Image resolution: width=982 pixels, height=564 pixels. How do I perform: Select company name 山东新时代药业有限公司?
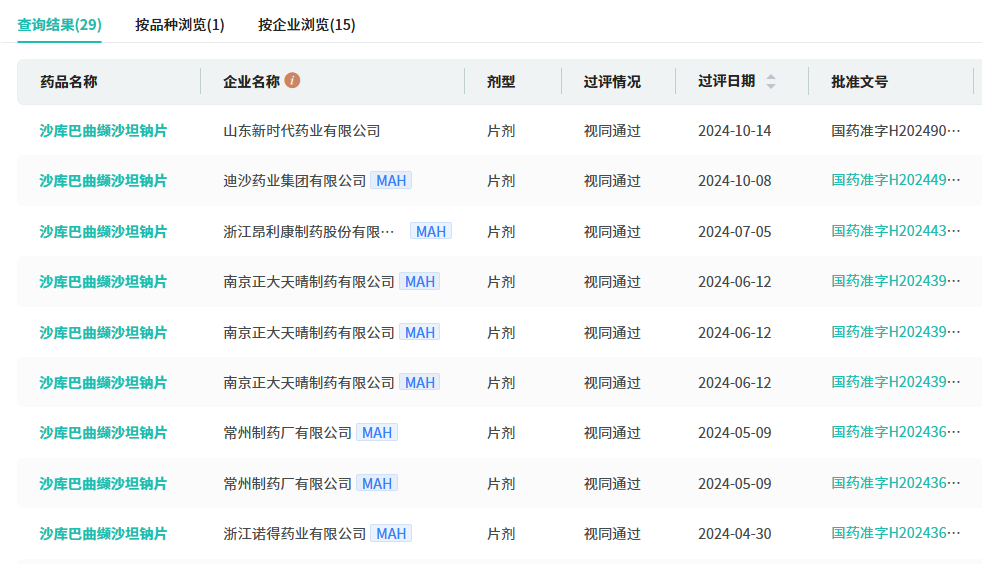[x=302, y=131]
